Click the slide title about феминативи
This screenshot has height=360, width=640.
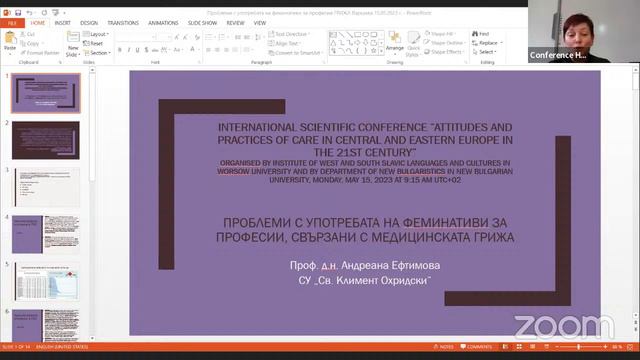click(365, 230)
